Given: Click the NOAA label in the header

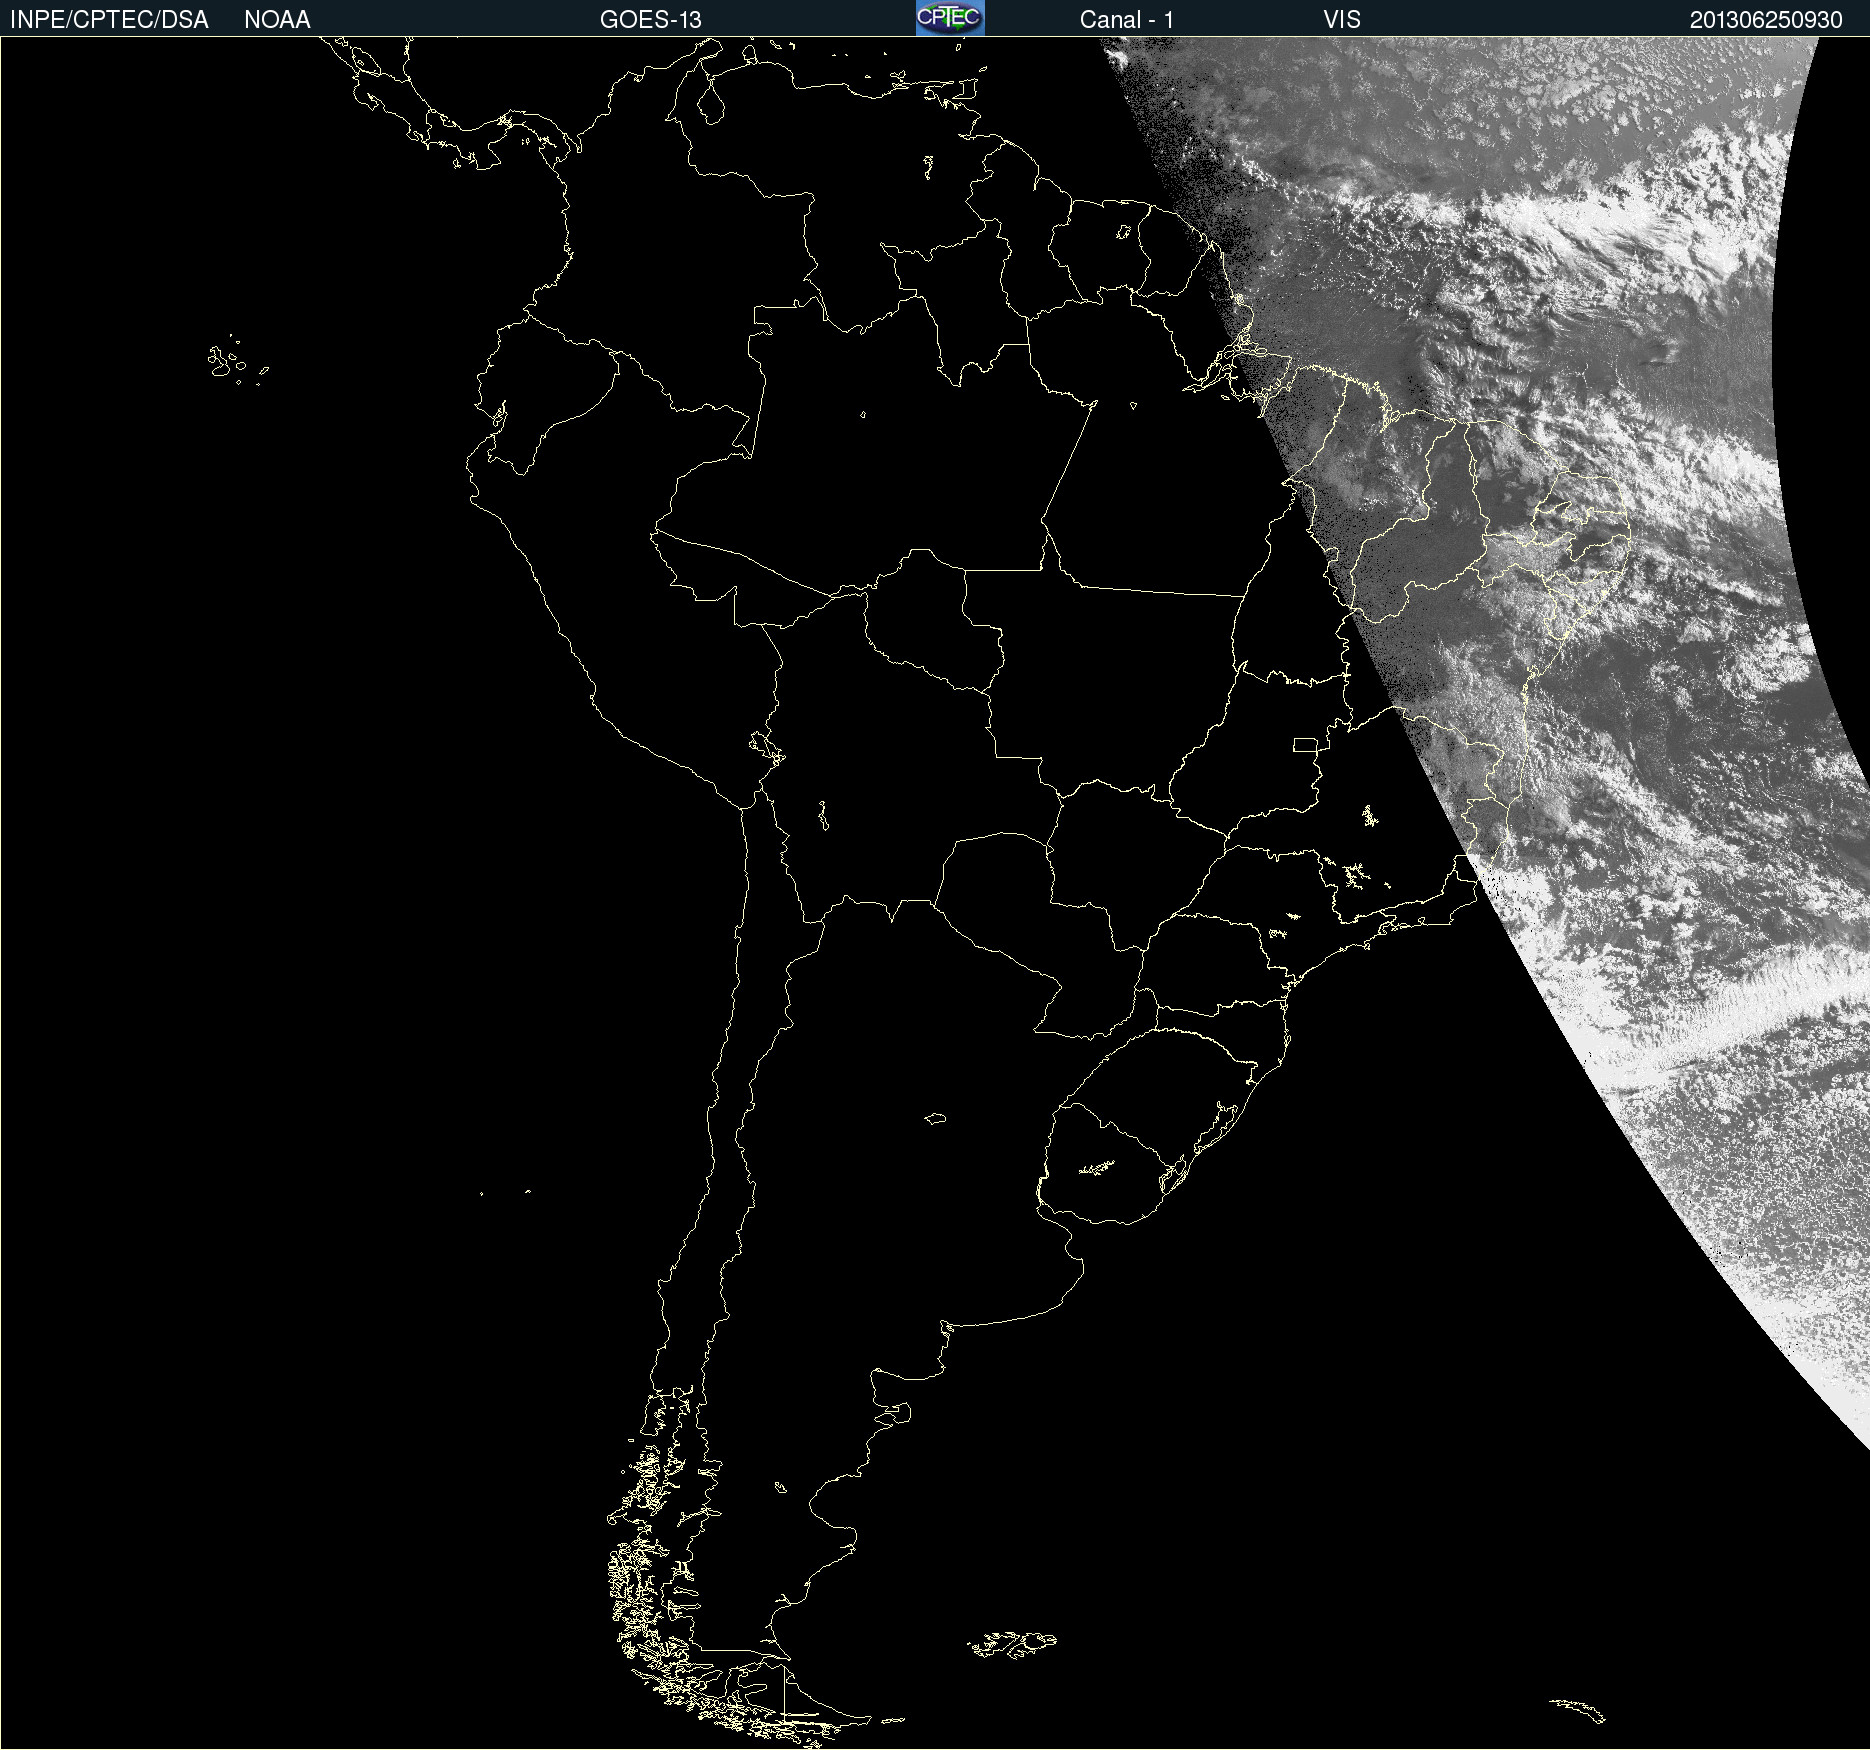Looking at the screenshot, I should point(277,20).
